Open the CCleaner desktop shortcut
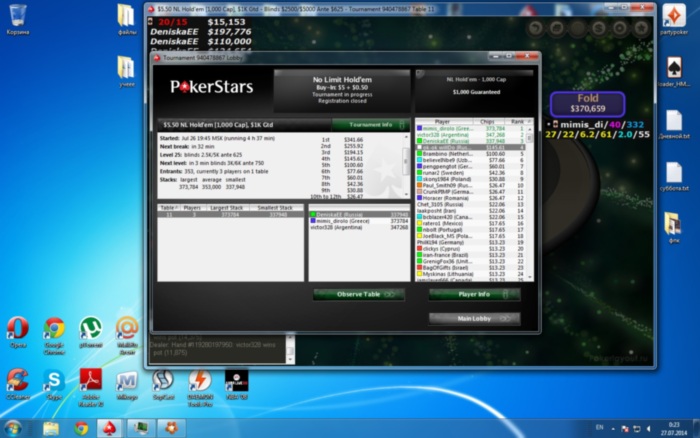Image resolution: width=700 pixels, height=438 pixels. [x=18, y=384]
